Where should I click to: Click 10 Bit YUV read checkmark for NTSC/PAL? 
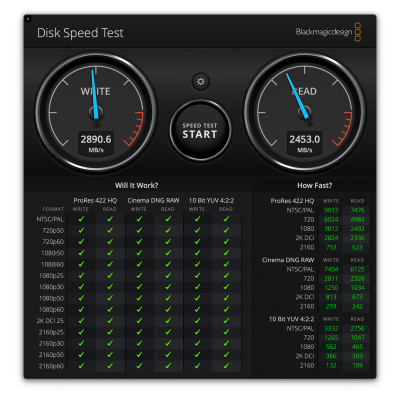pos(226,219)
